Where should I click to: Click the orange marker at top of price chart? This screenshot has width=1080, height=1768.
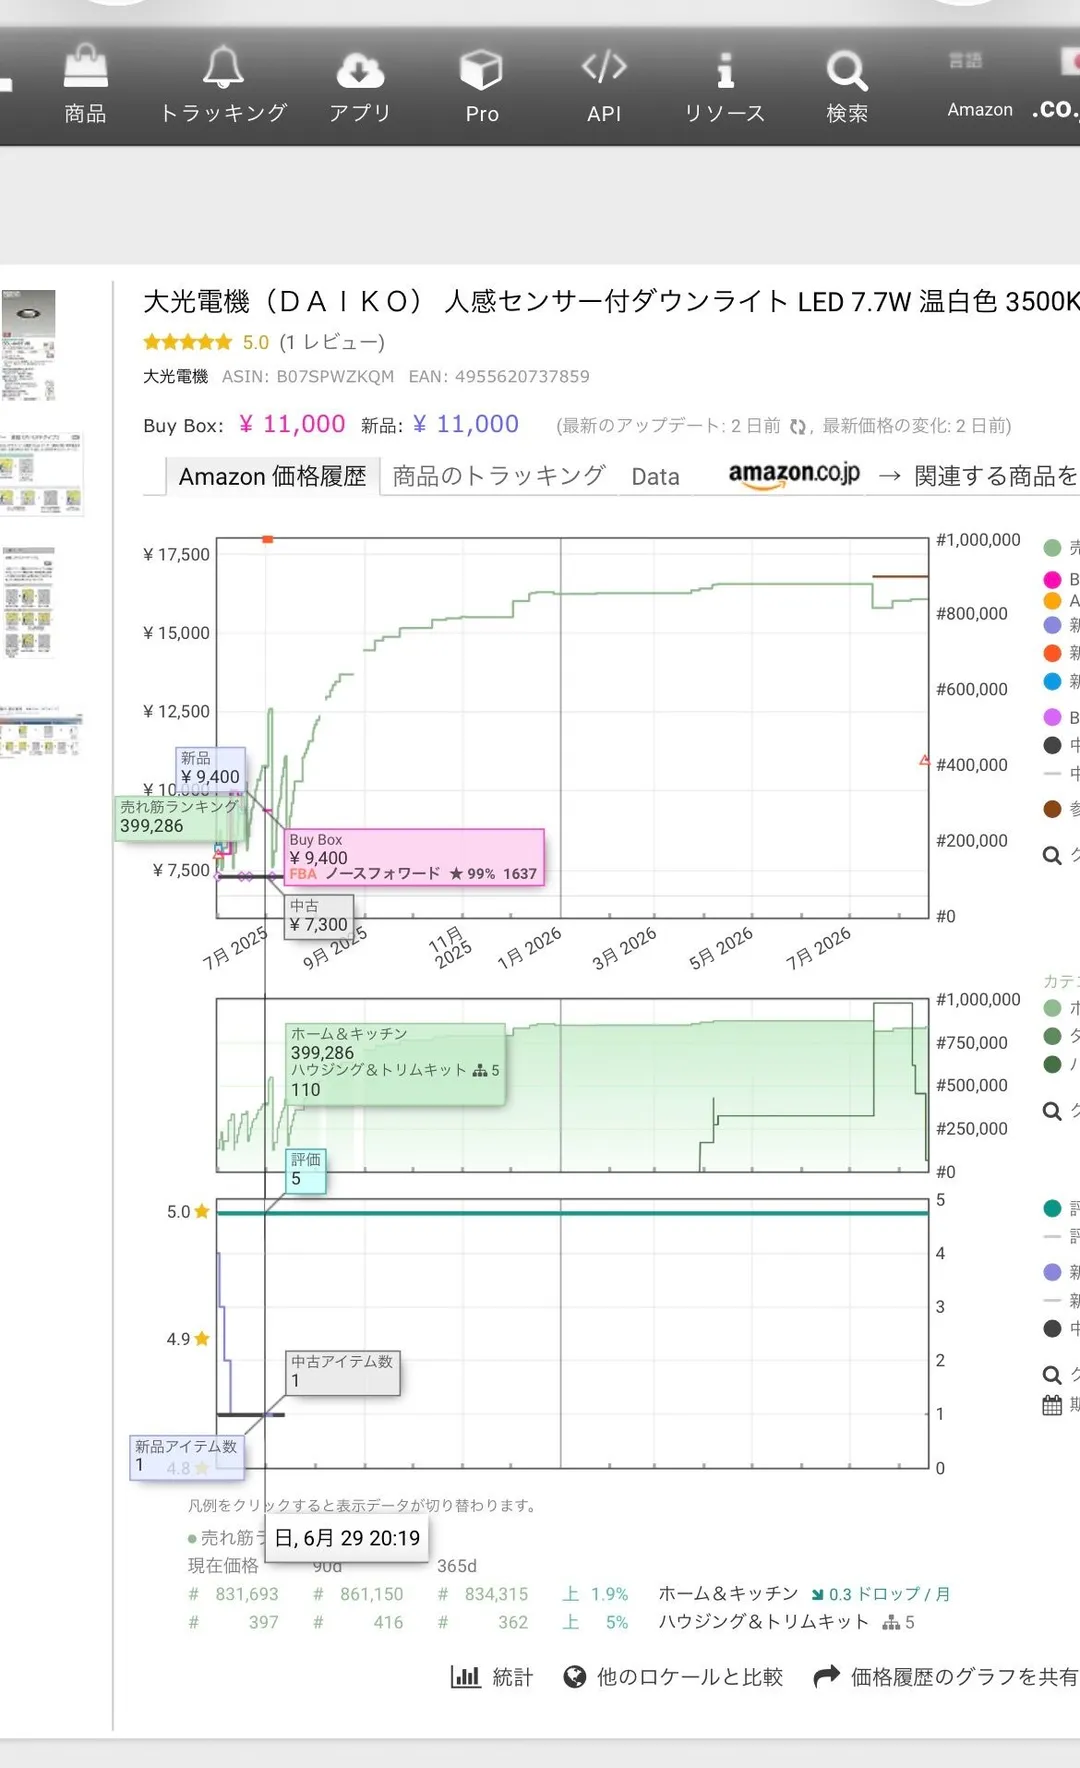point(267,540)
